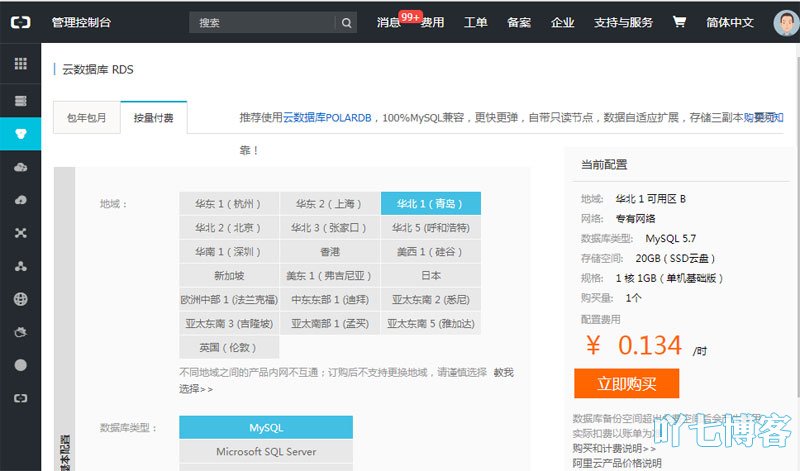This screenshot has width=800, height=471.
Task: Open the solid circle sidebar icon
Action: point(20,365)
